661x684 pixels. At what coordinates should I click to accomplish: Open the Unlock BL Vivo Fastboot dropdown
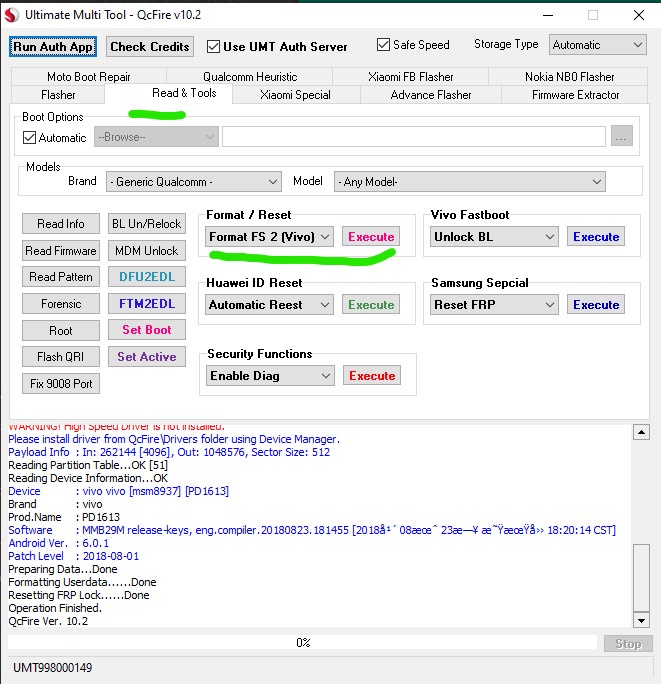point(494,236)
